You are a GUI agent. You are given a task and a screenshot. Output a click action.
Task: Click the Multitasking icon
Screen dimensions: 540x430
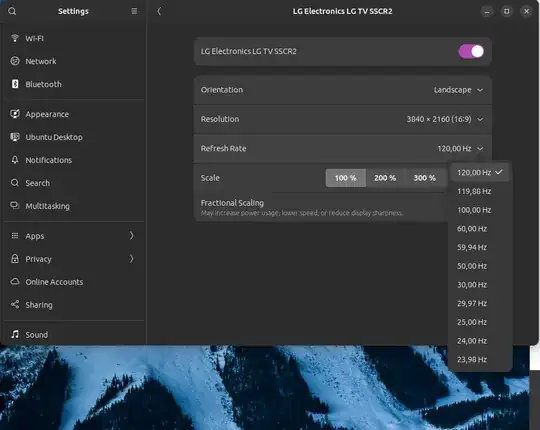coord(15,206)
